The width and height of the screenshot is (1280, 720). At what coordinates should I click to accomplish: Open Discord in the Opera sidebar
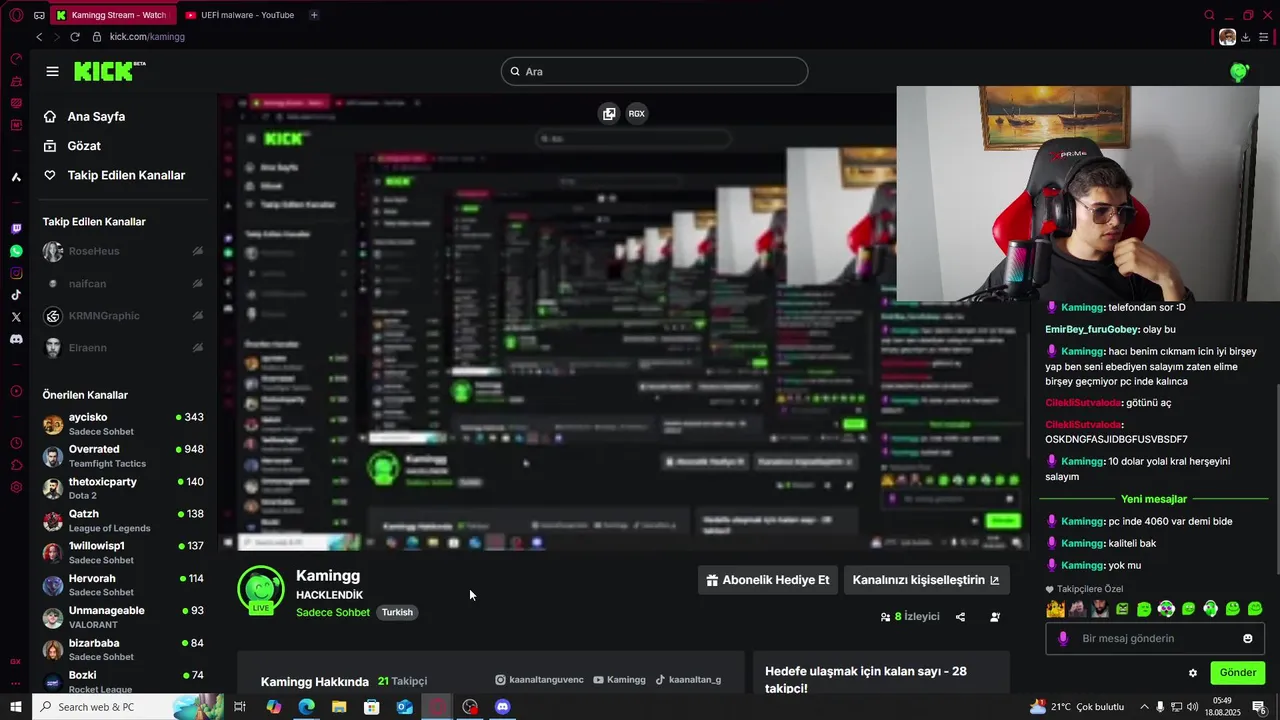click(x=16, y=339)
